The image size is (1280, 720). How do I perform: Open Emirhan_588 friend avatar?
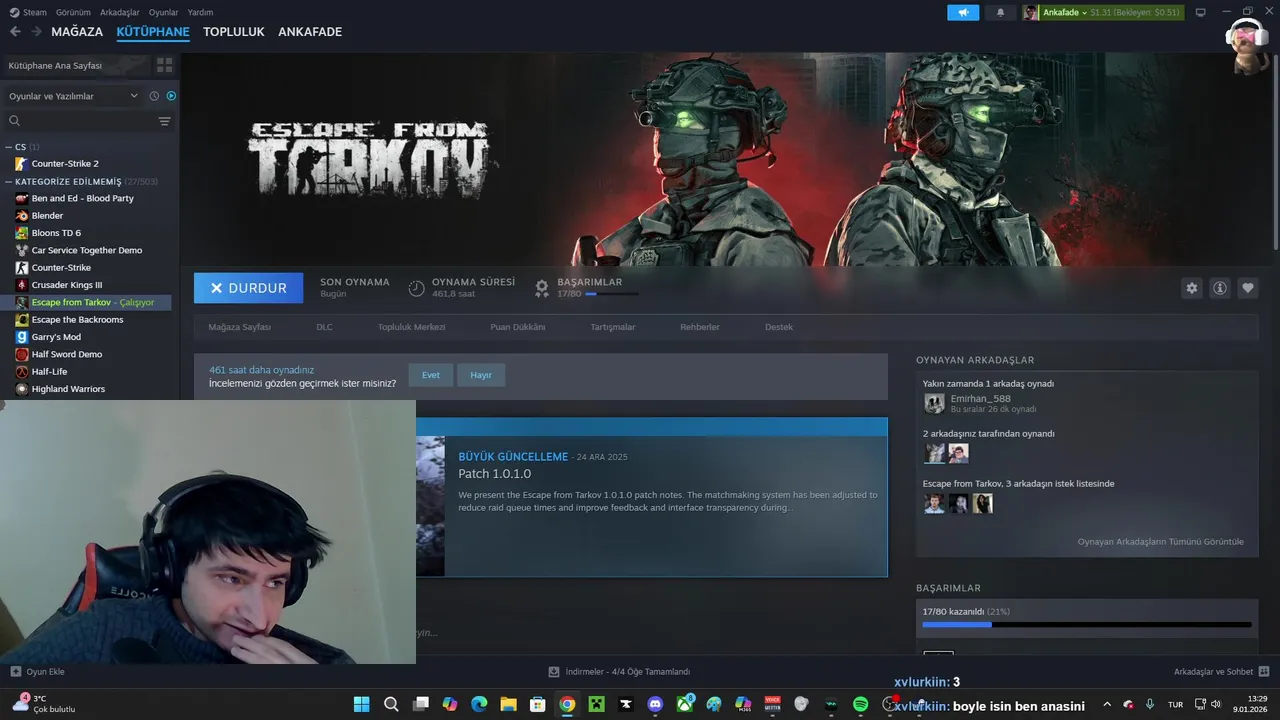934,403
